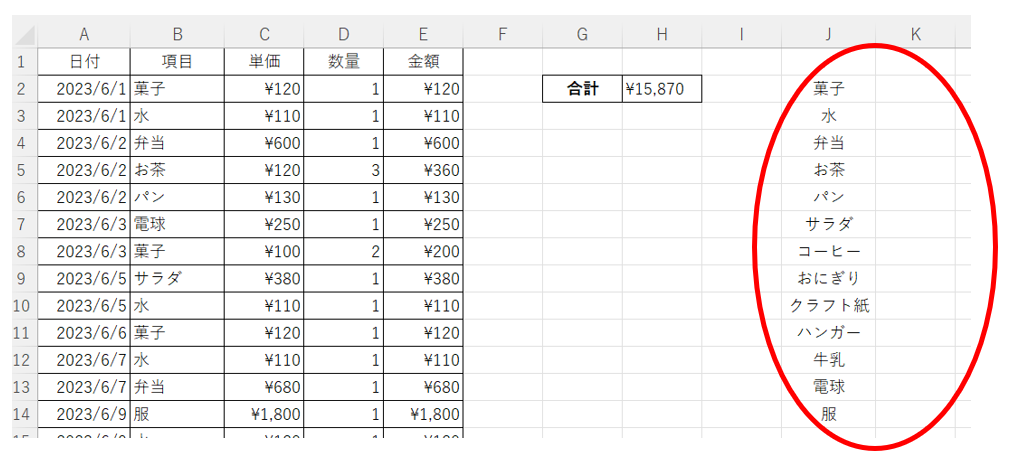Image resolution: width=1029 pixels, height=468 pixels.
Task: Select the 日付 header cell
Action: 84,62
